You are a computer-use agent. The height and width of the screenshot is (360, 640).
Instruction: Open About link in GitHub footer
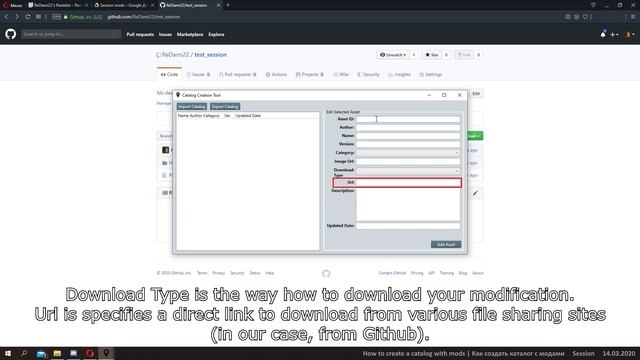point(478,273)
